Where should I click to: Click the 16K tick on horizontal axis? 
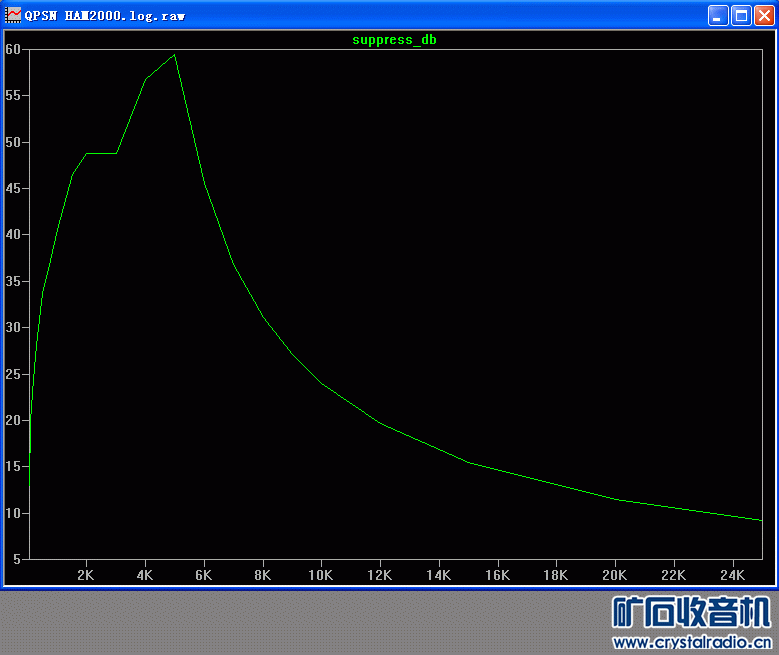[x=497, y=575]
